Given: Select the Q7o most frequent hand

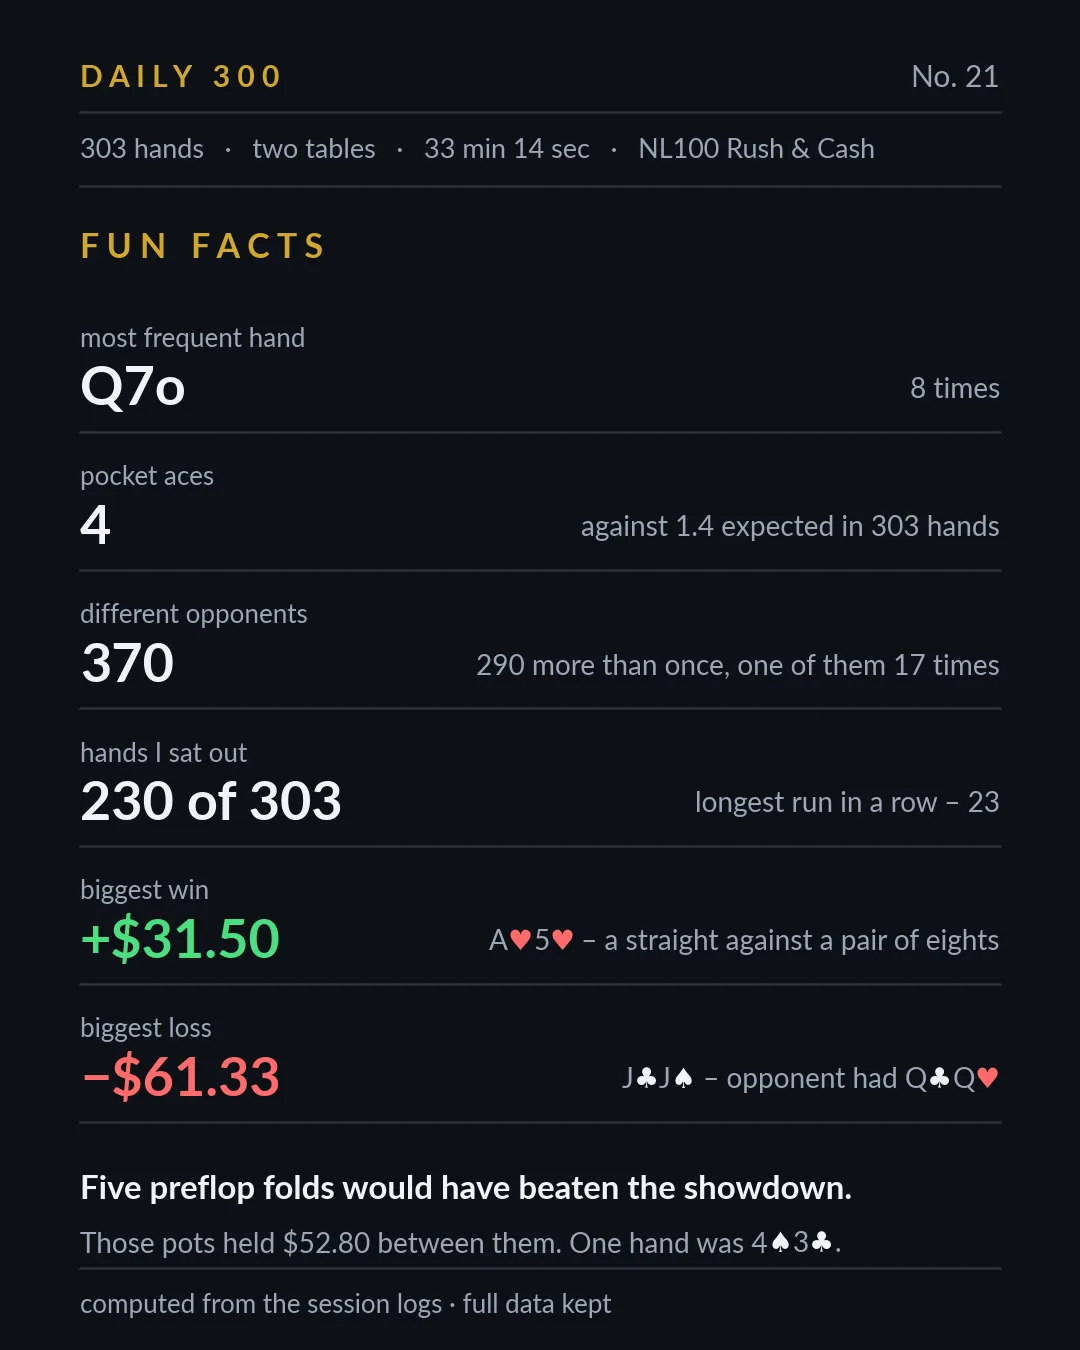Looking at the screenshot, I should [133, 387].
